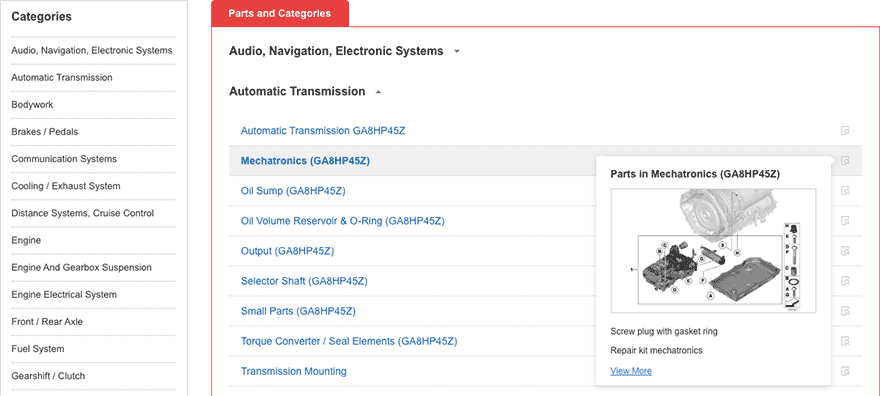Click 'Screw plug with gasket ring' text
The width and height of the screenshot is (880, 396).
(664, 331)
